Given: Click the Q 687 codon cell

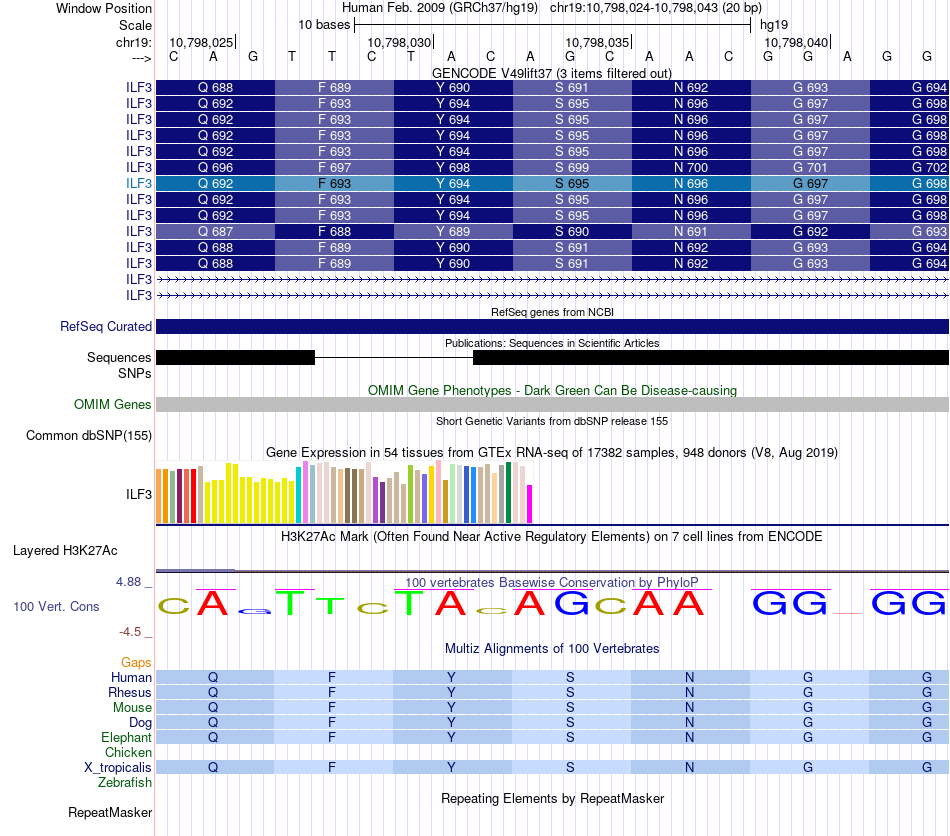Looking at the screenshot, I should point(215,231).
